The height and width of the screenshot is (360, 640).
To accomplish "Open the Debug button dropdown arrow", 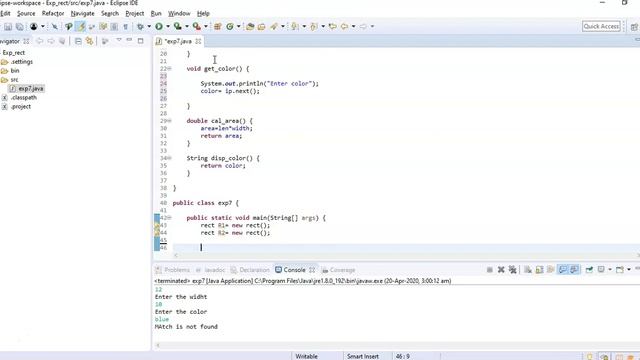I will click(x=149, y=27).
